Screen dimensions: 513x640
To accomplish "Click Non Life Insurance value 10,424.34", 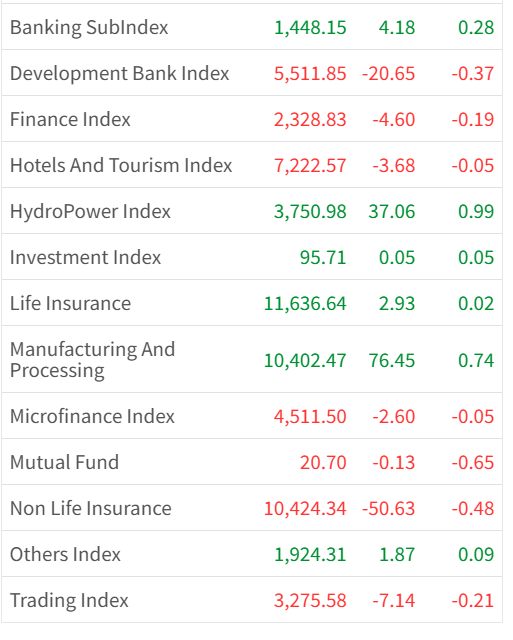I will point(305,509).
